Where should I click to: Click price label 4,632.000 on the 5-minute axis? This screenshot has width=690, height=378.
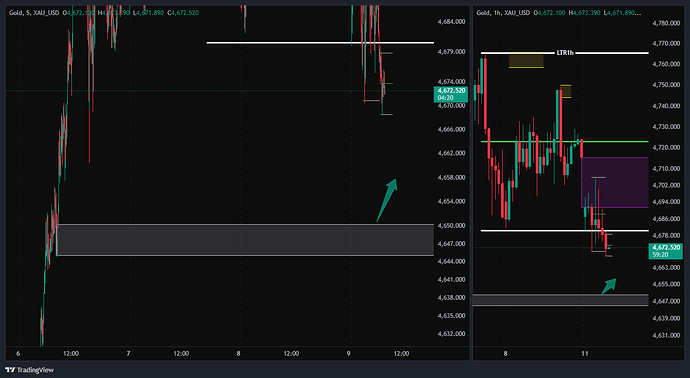pyautogui.click(x=451, y=334)
